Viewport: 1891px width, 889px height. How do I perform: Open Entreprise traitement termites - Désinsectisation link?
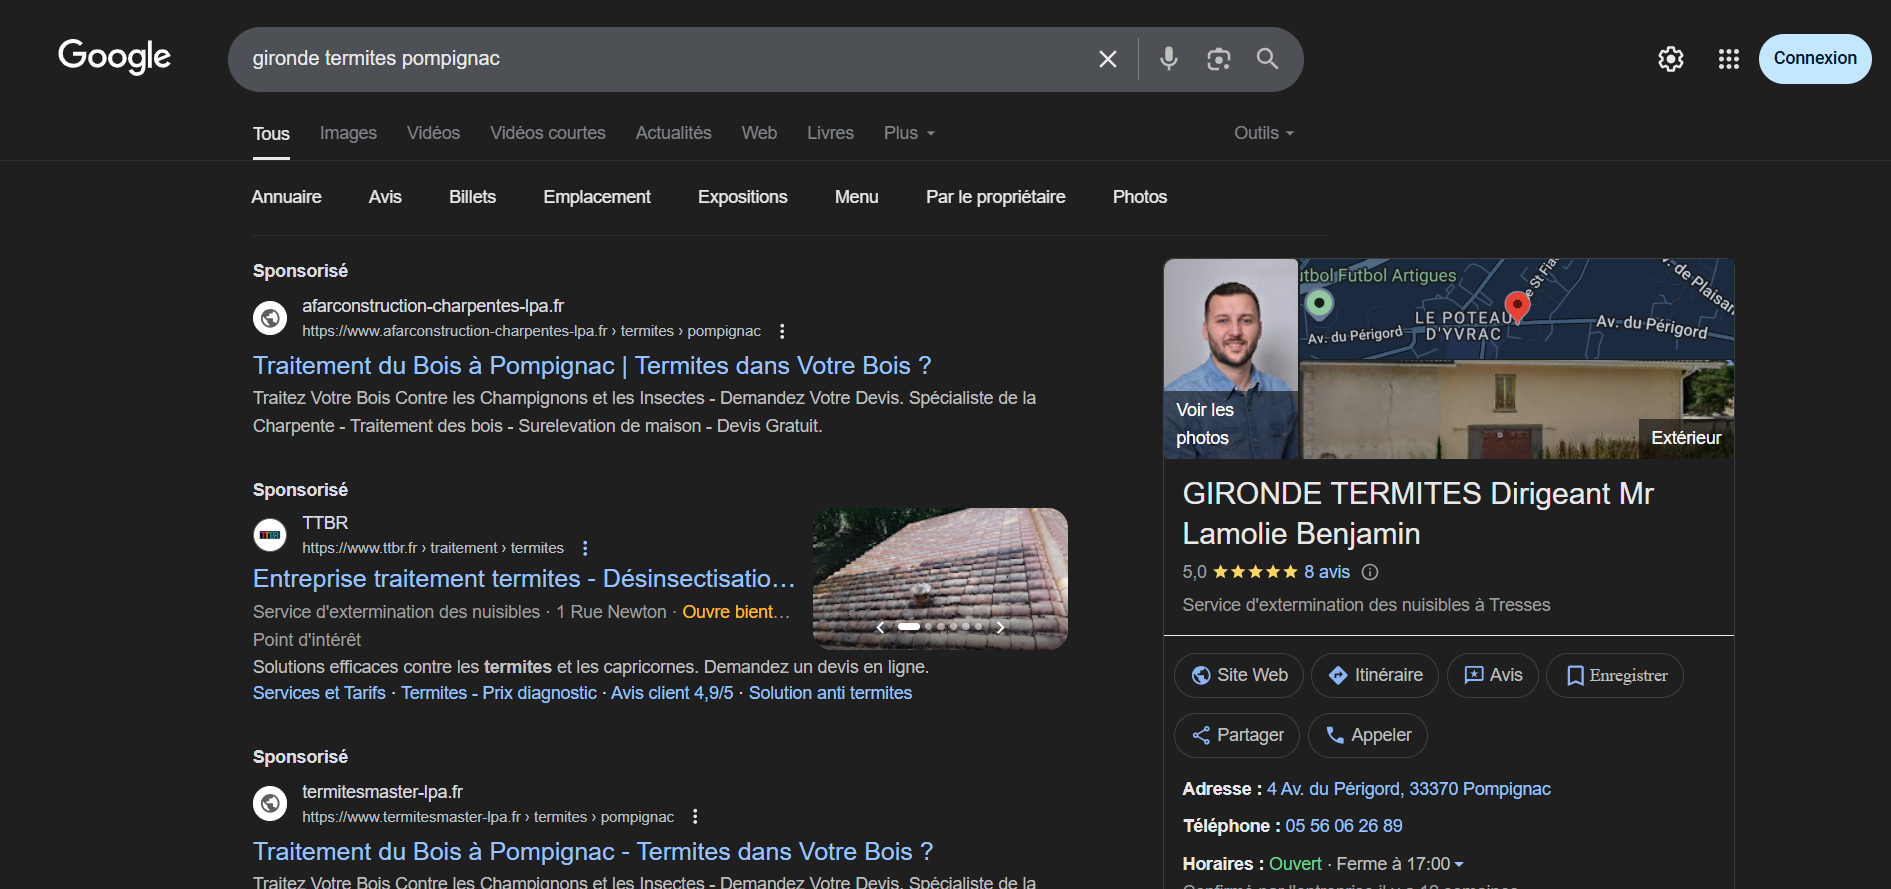[x=524, y=579]
